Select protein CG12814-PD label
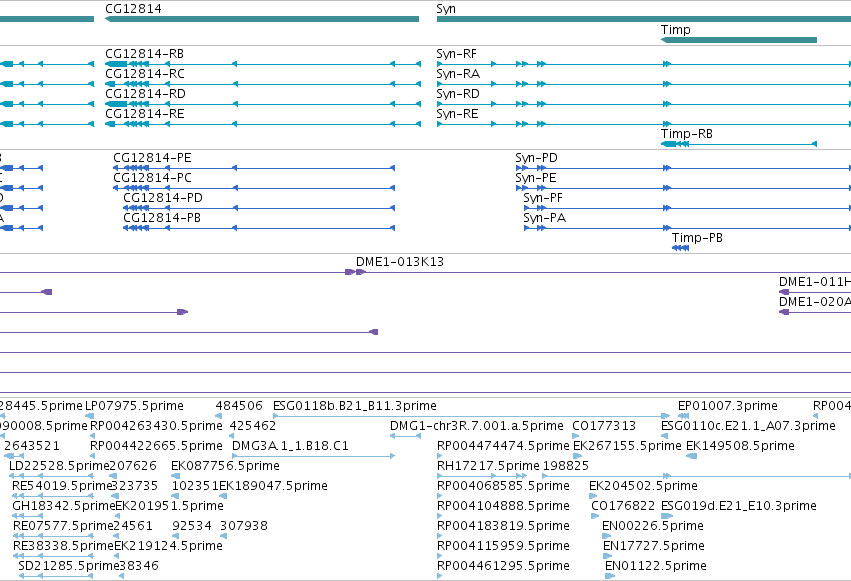 [x=163, y=198]
